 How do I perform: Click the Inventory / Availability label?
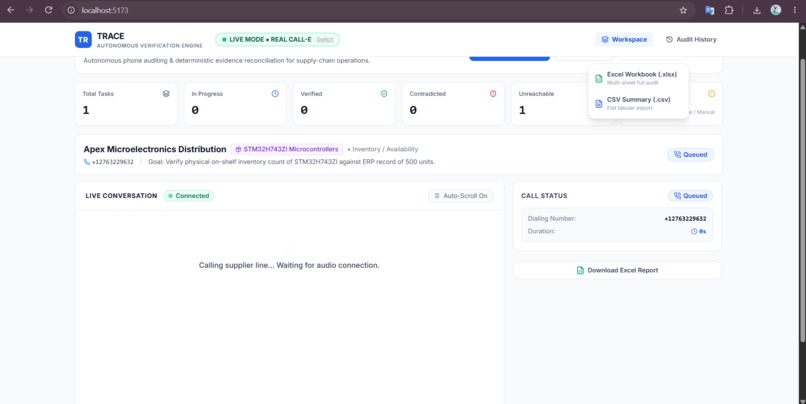pyautogui.click(x=385, y=149)
